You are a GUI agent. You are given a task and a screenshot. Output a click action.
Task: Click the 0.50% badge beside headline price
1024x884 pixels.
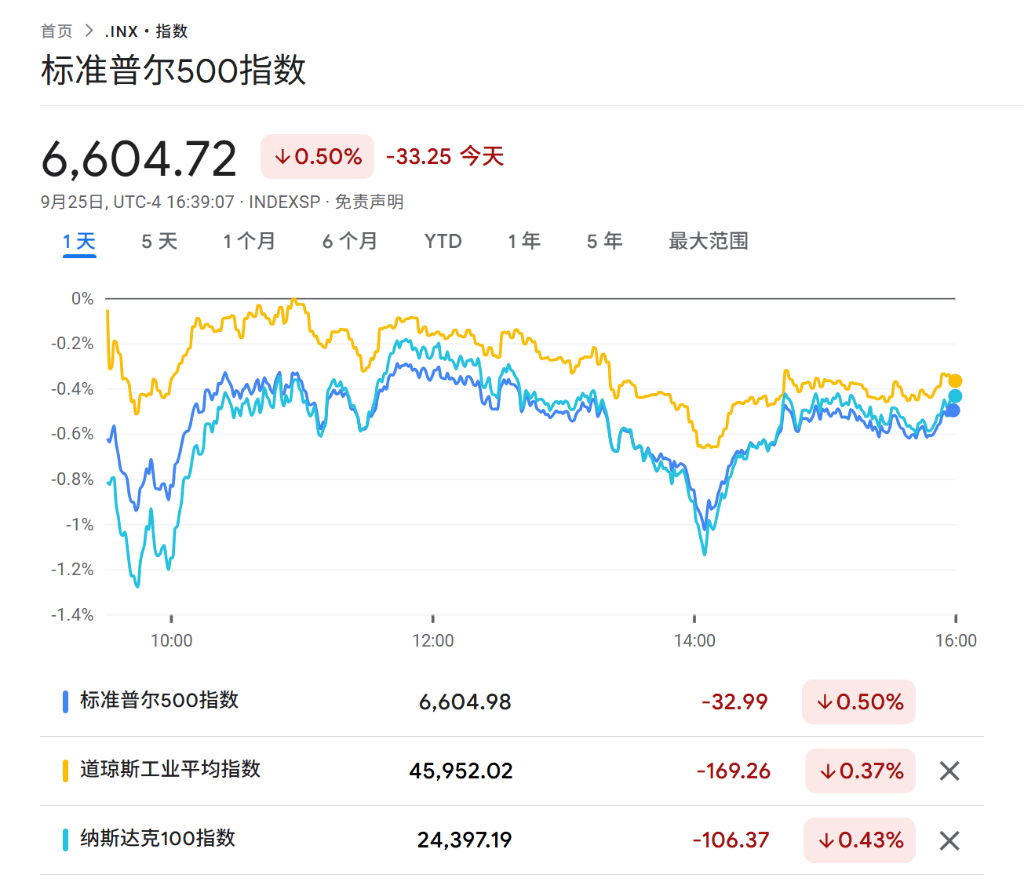pyautogui.click(x=317, y=157)
